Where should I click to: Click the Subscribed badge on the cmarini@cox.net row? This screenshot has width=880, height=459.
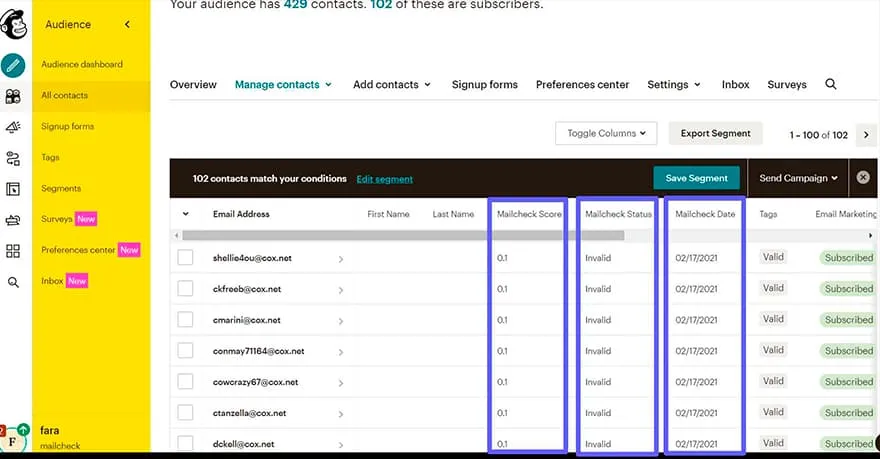pos(849,319)
